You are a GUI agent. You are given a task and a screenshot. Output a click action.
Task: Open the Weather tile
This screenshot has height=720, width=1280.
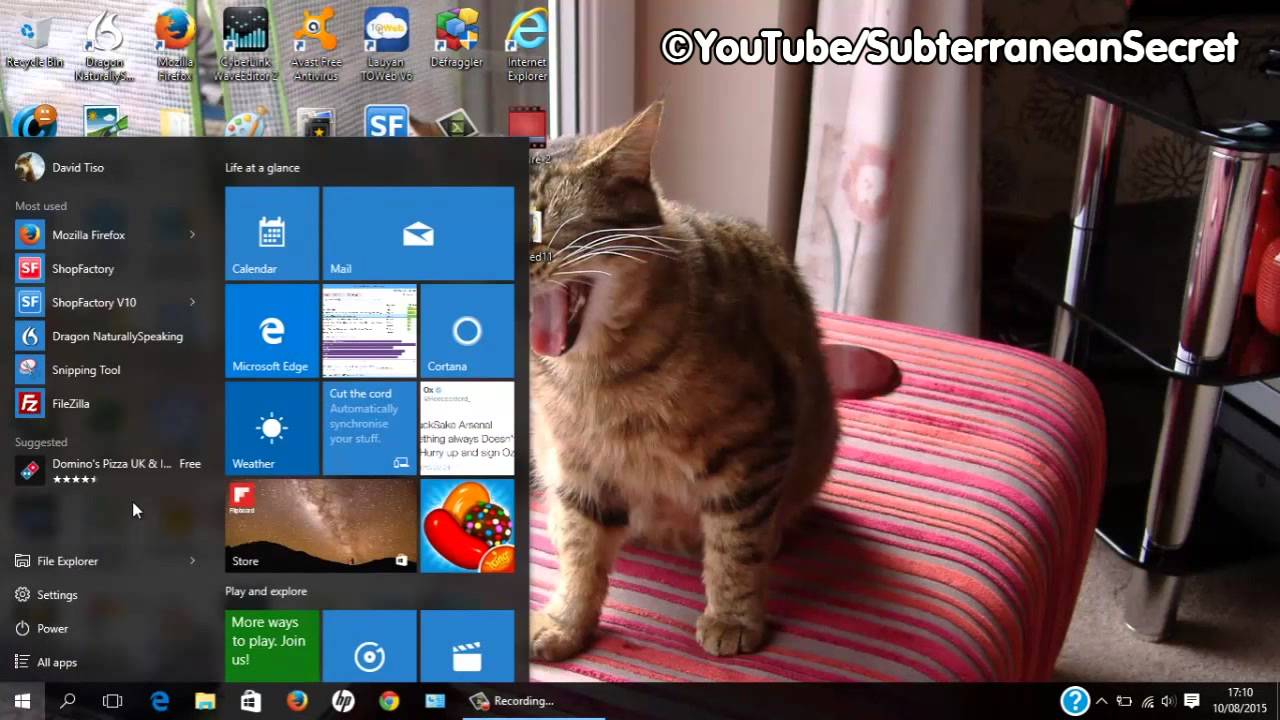click(x=272, y=428)
